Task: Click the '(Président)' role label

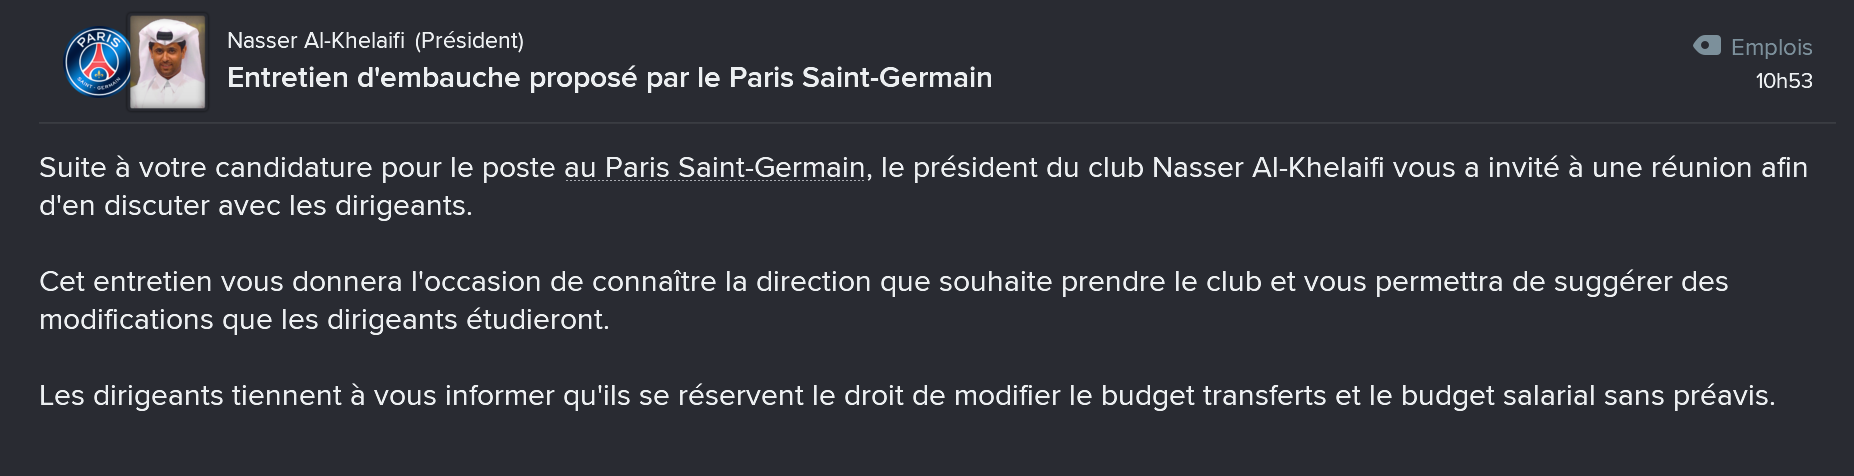Action: [469, 40]
